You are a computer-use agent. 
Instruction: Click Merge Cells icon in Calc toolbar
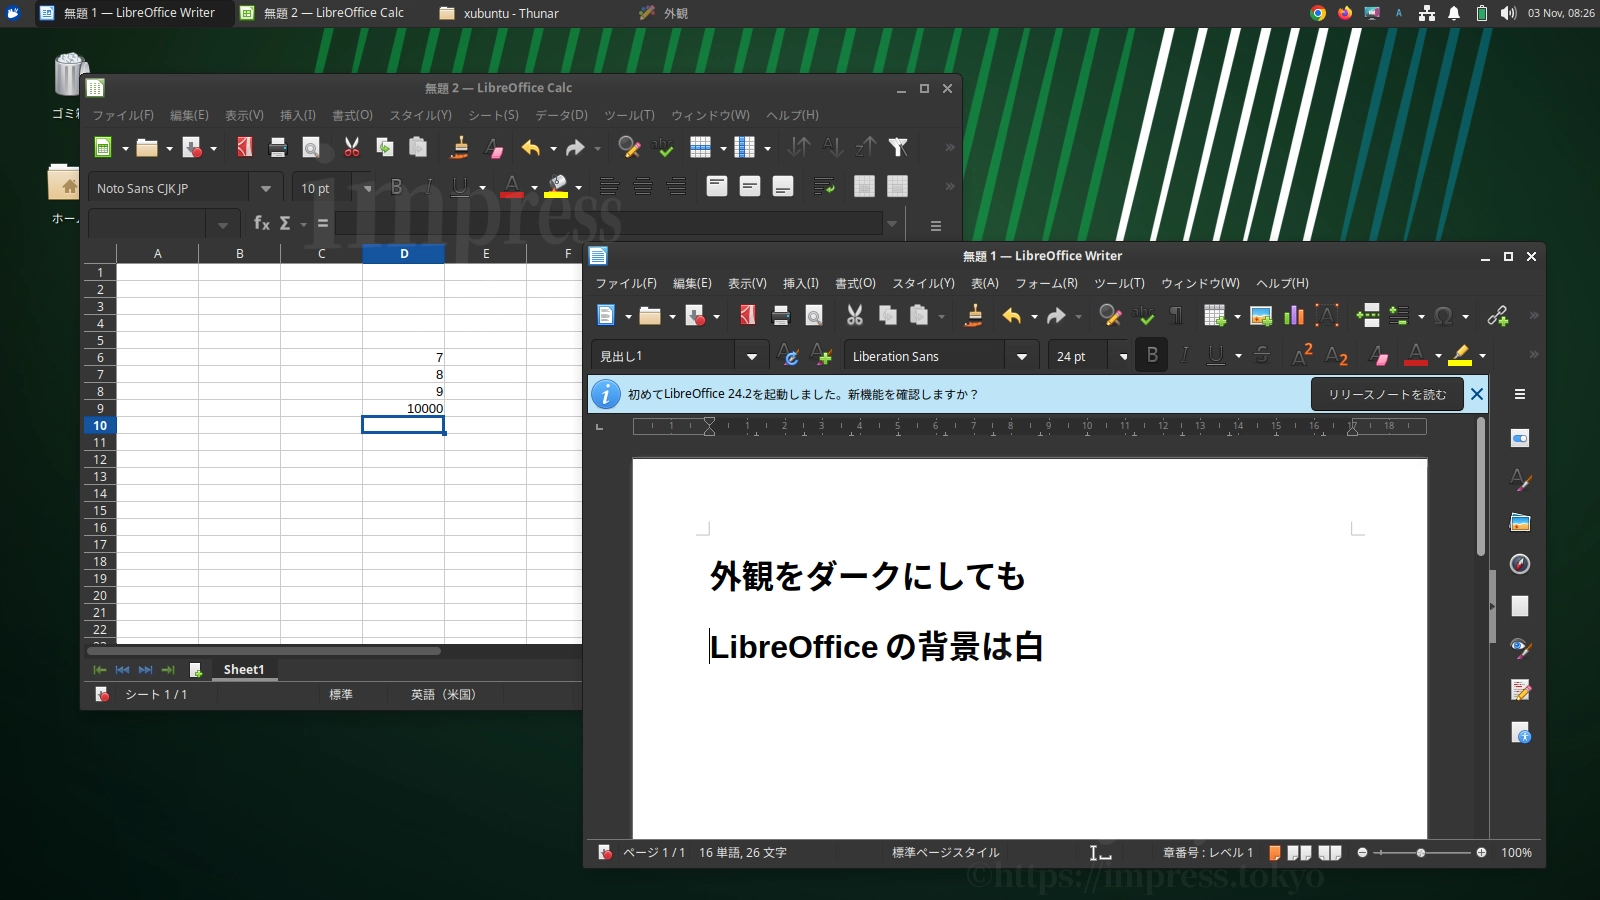pos(865,187)
